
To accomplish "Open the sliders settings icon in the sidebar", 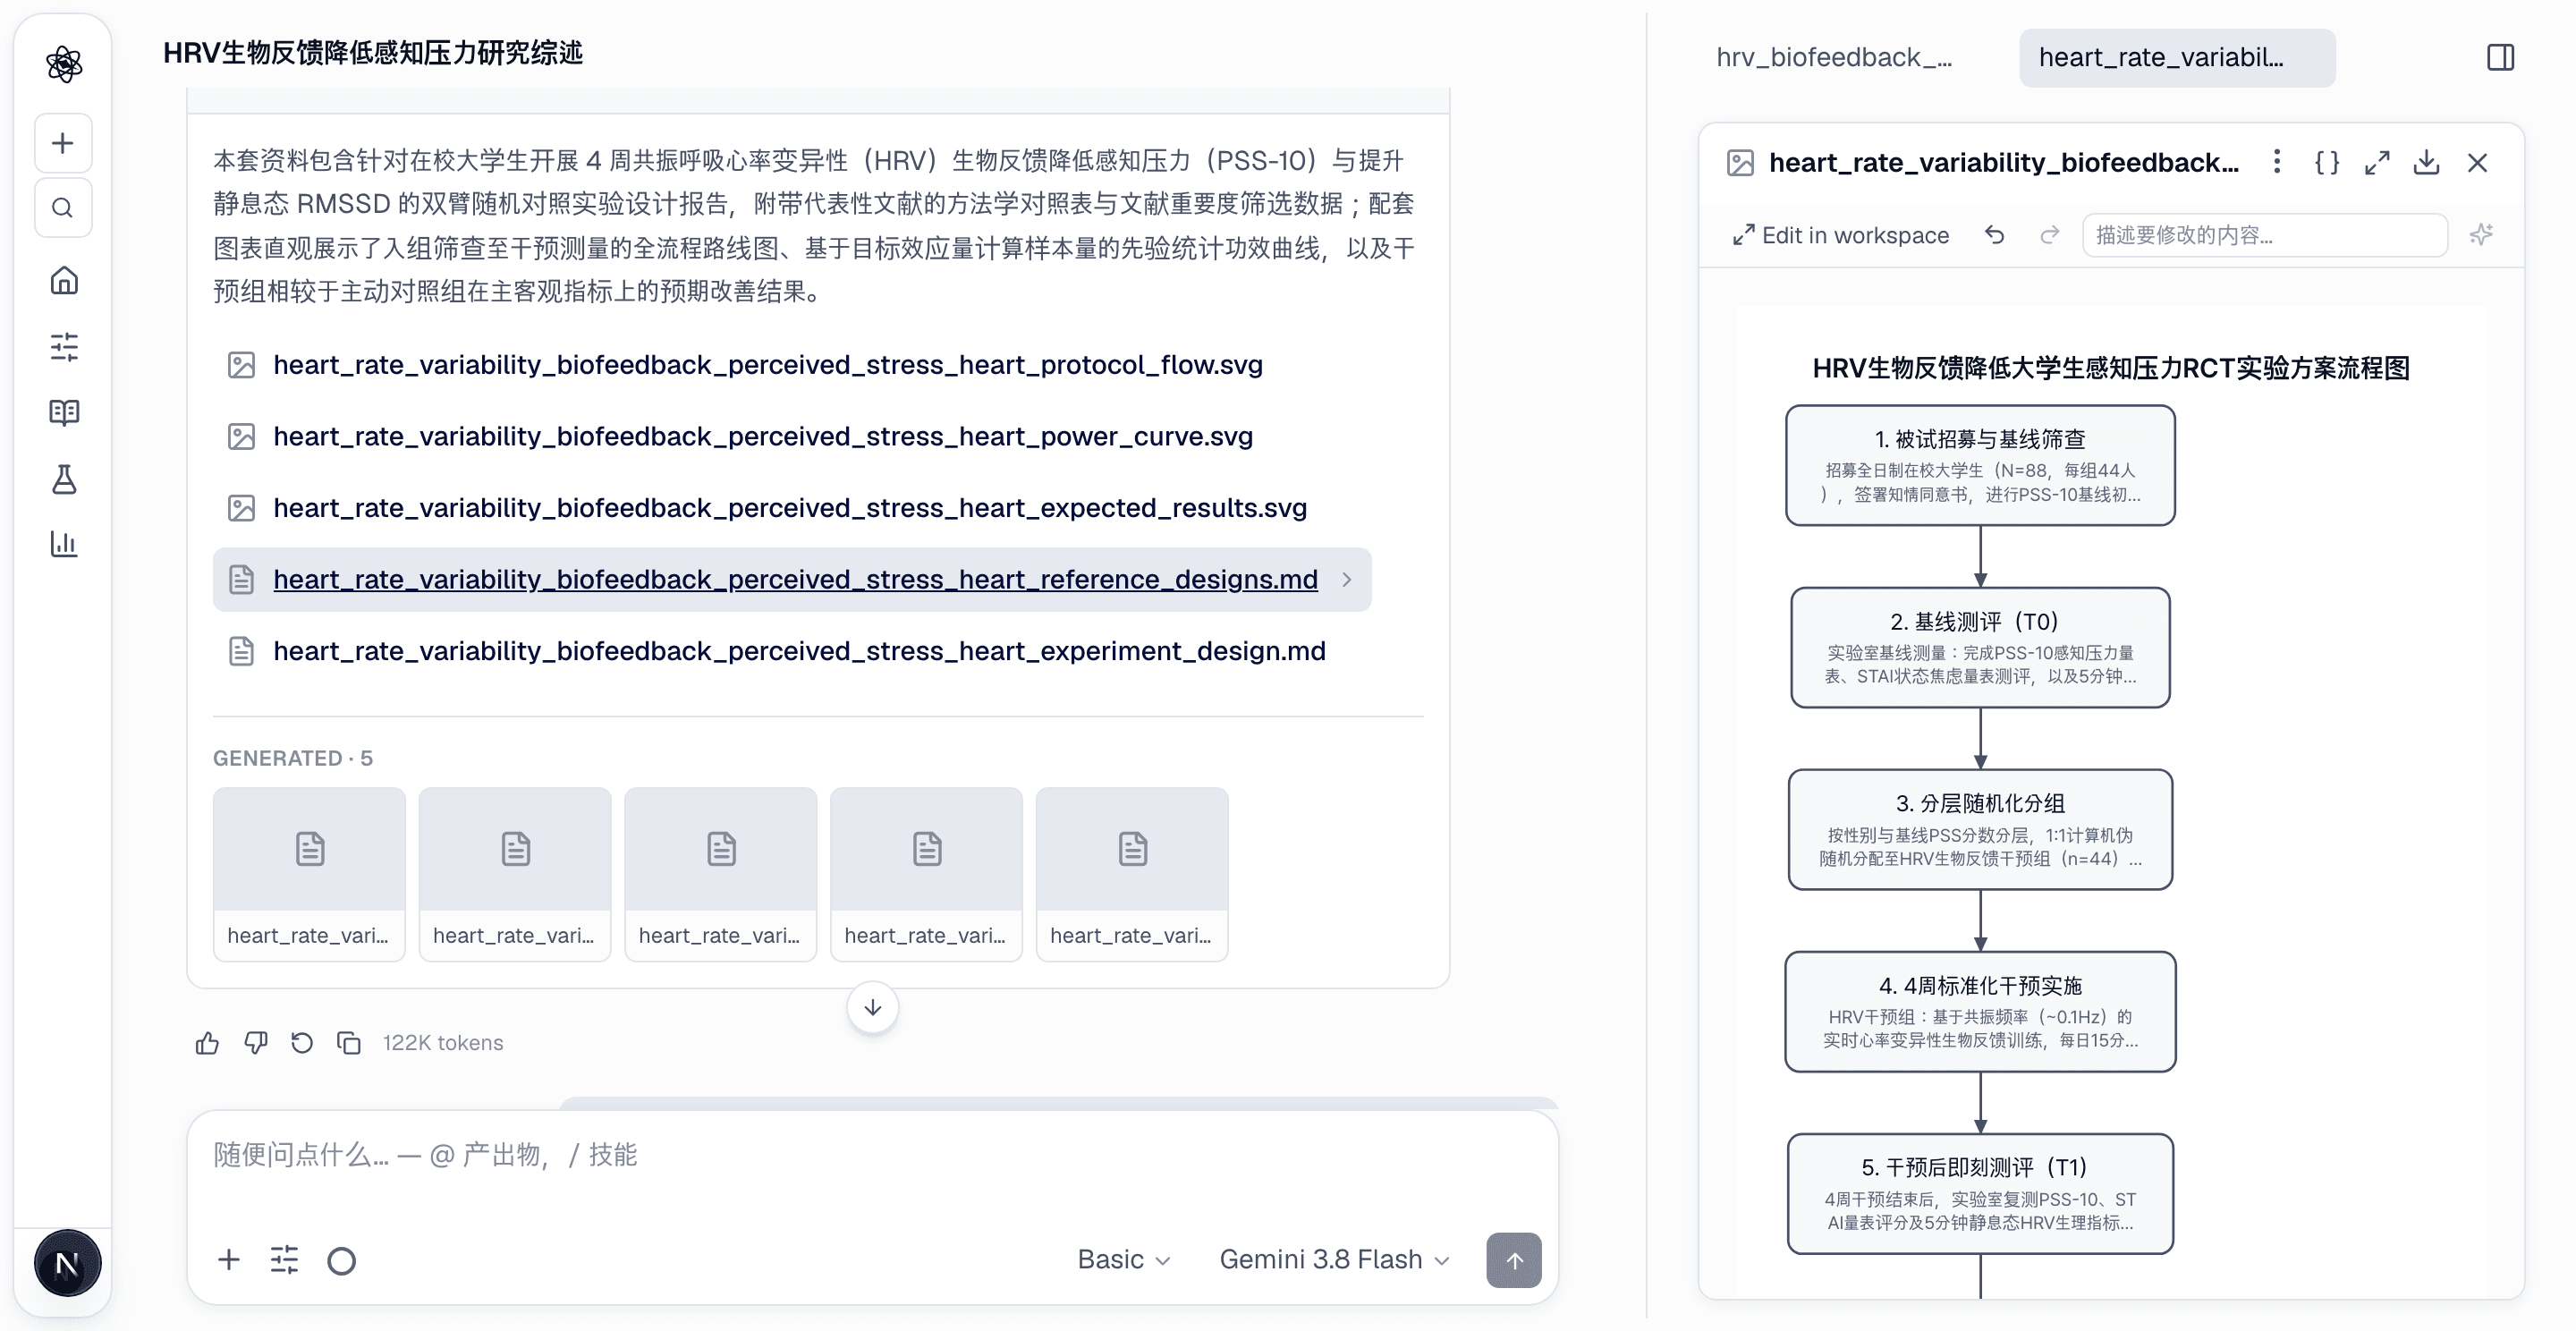I will click(64, 346).
